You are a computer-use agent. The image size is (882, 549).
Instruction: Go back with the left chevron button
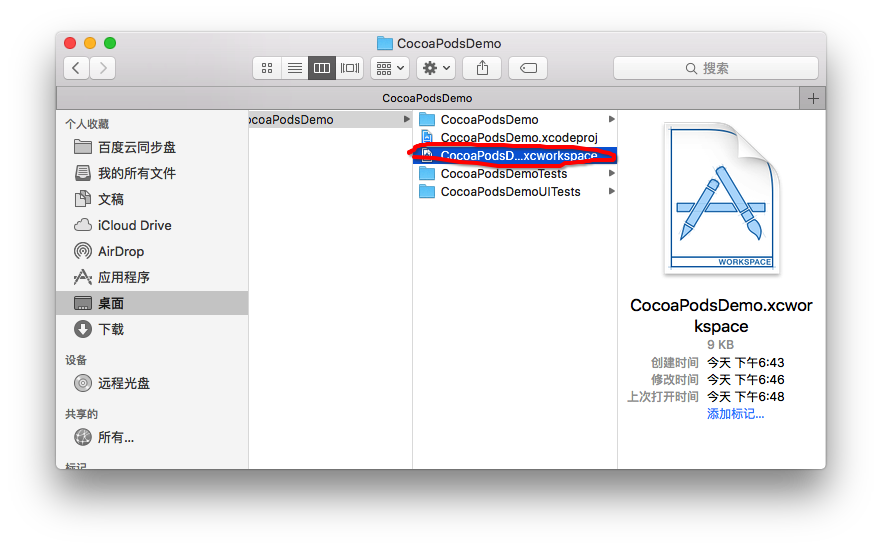76,68
